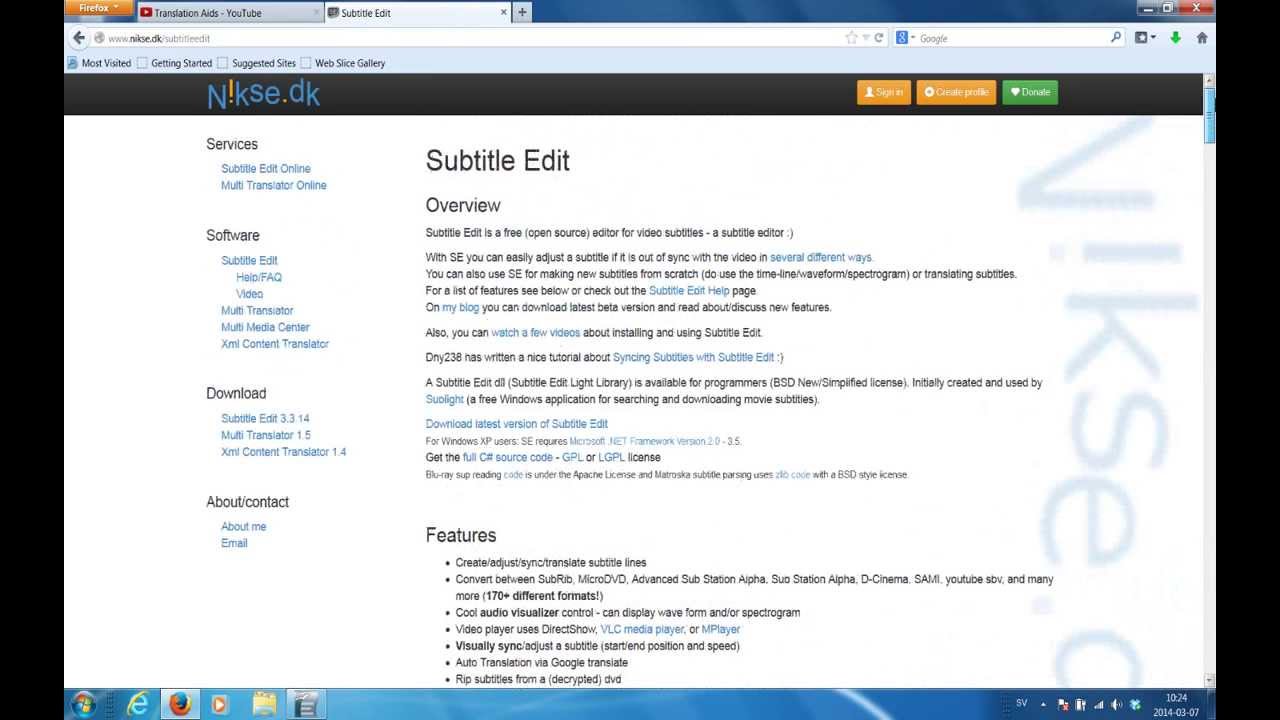Image resolution: width=1280 pixels, height=720 pixels.
Task: Open the VLC media player link
Action: [x=642, y=630]
